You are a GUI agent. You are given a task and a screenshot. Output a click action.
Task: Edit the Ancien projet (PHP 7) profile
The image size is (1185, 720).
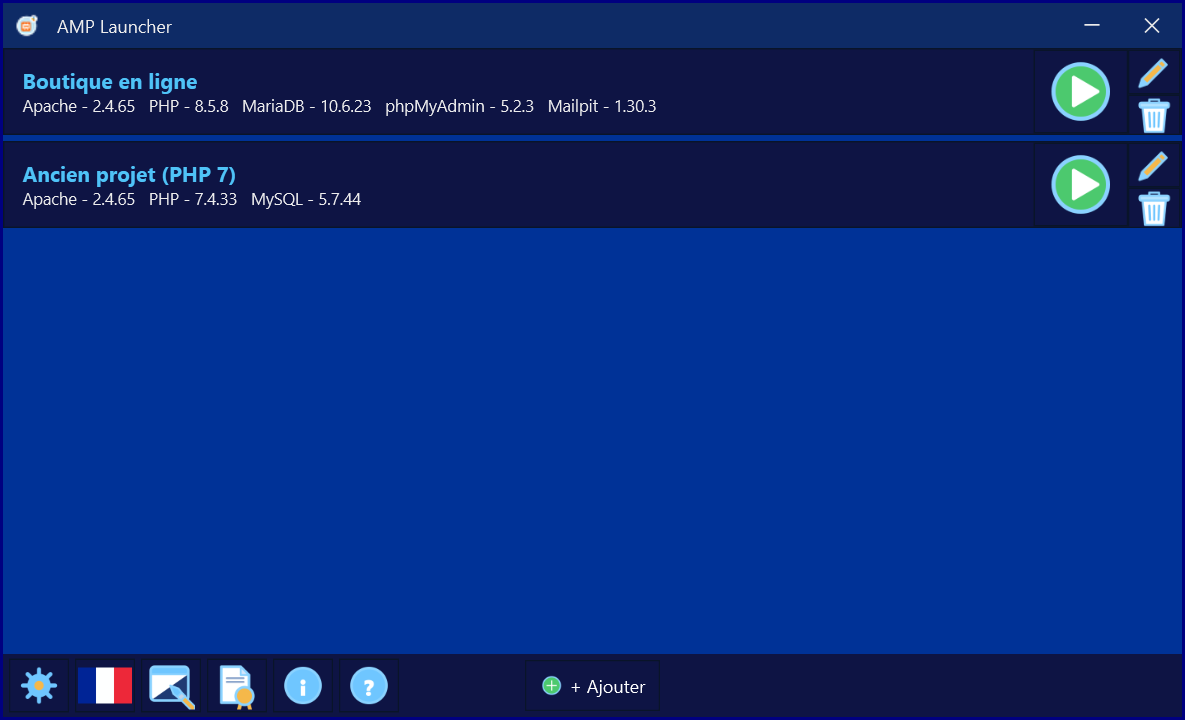(1153, 166)
